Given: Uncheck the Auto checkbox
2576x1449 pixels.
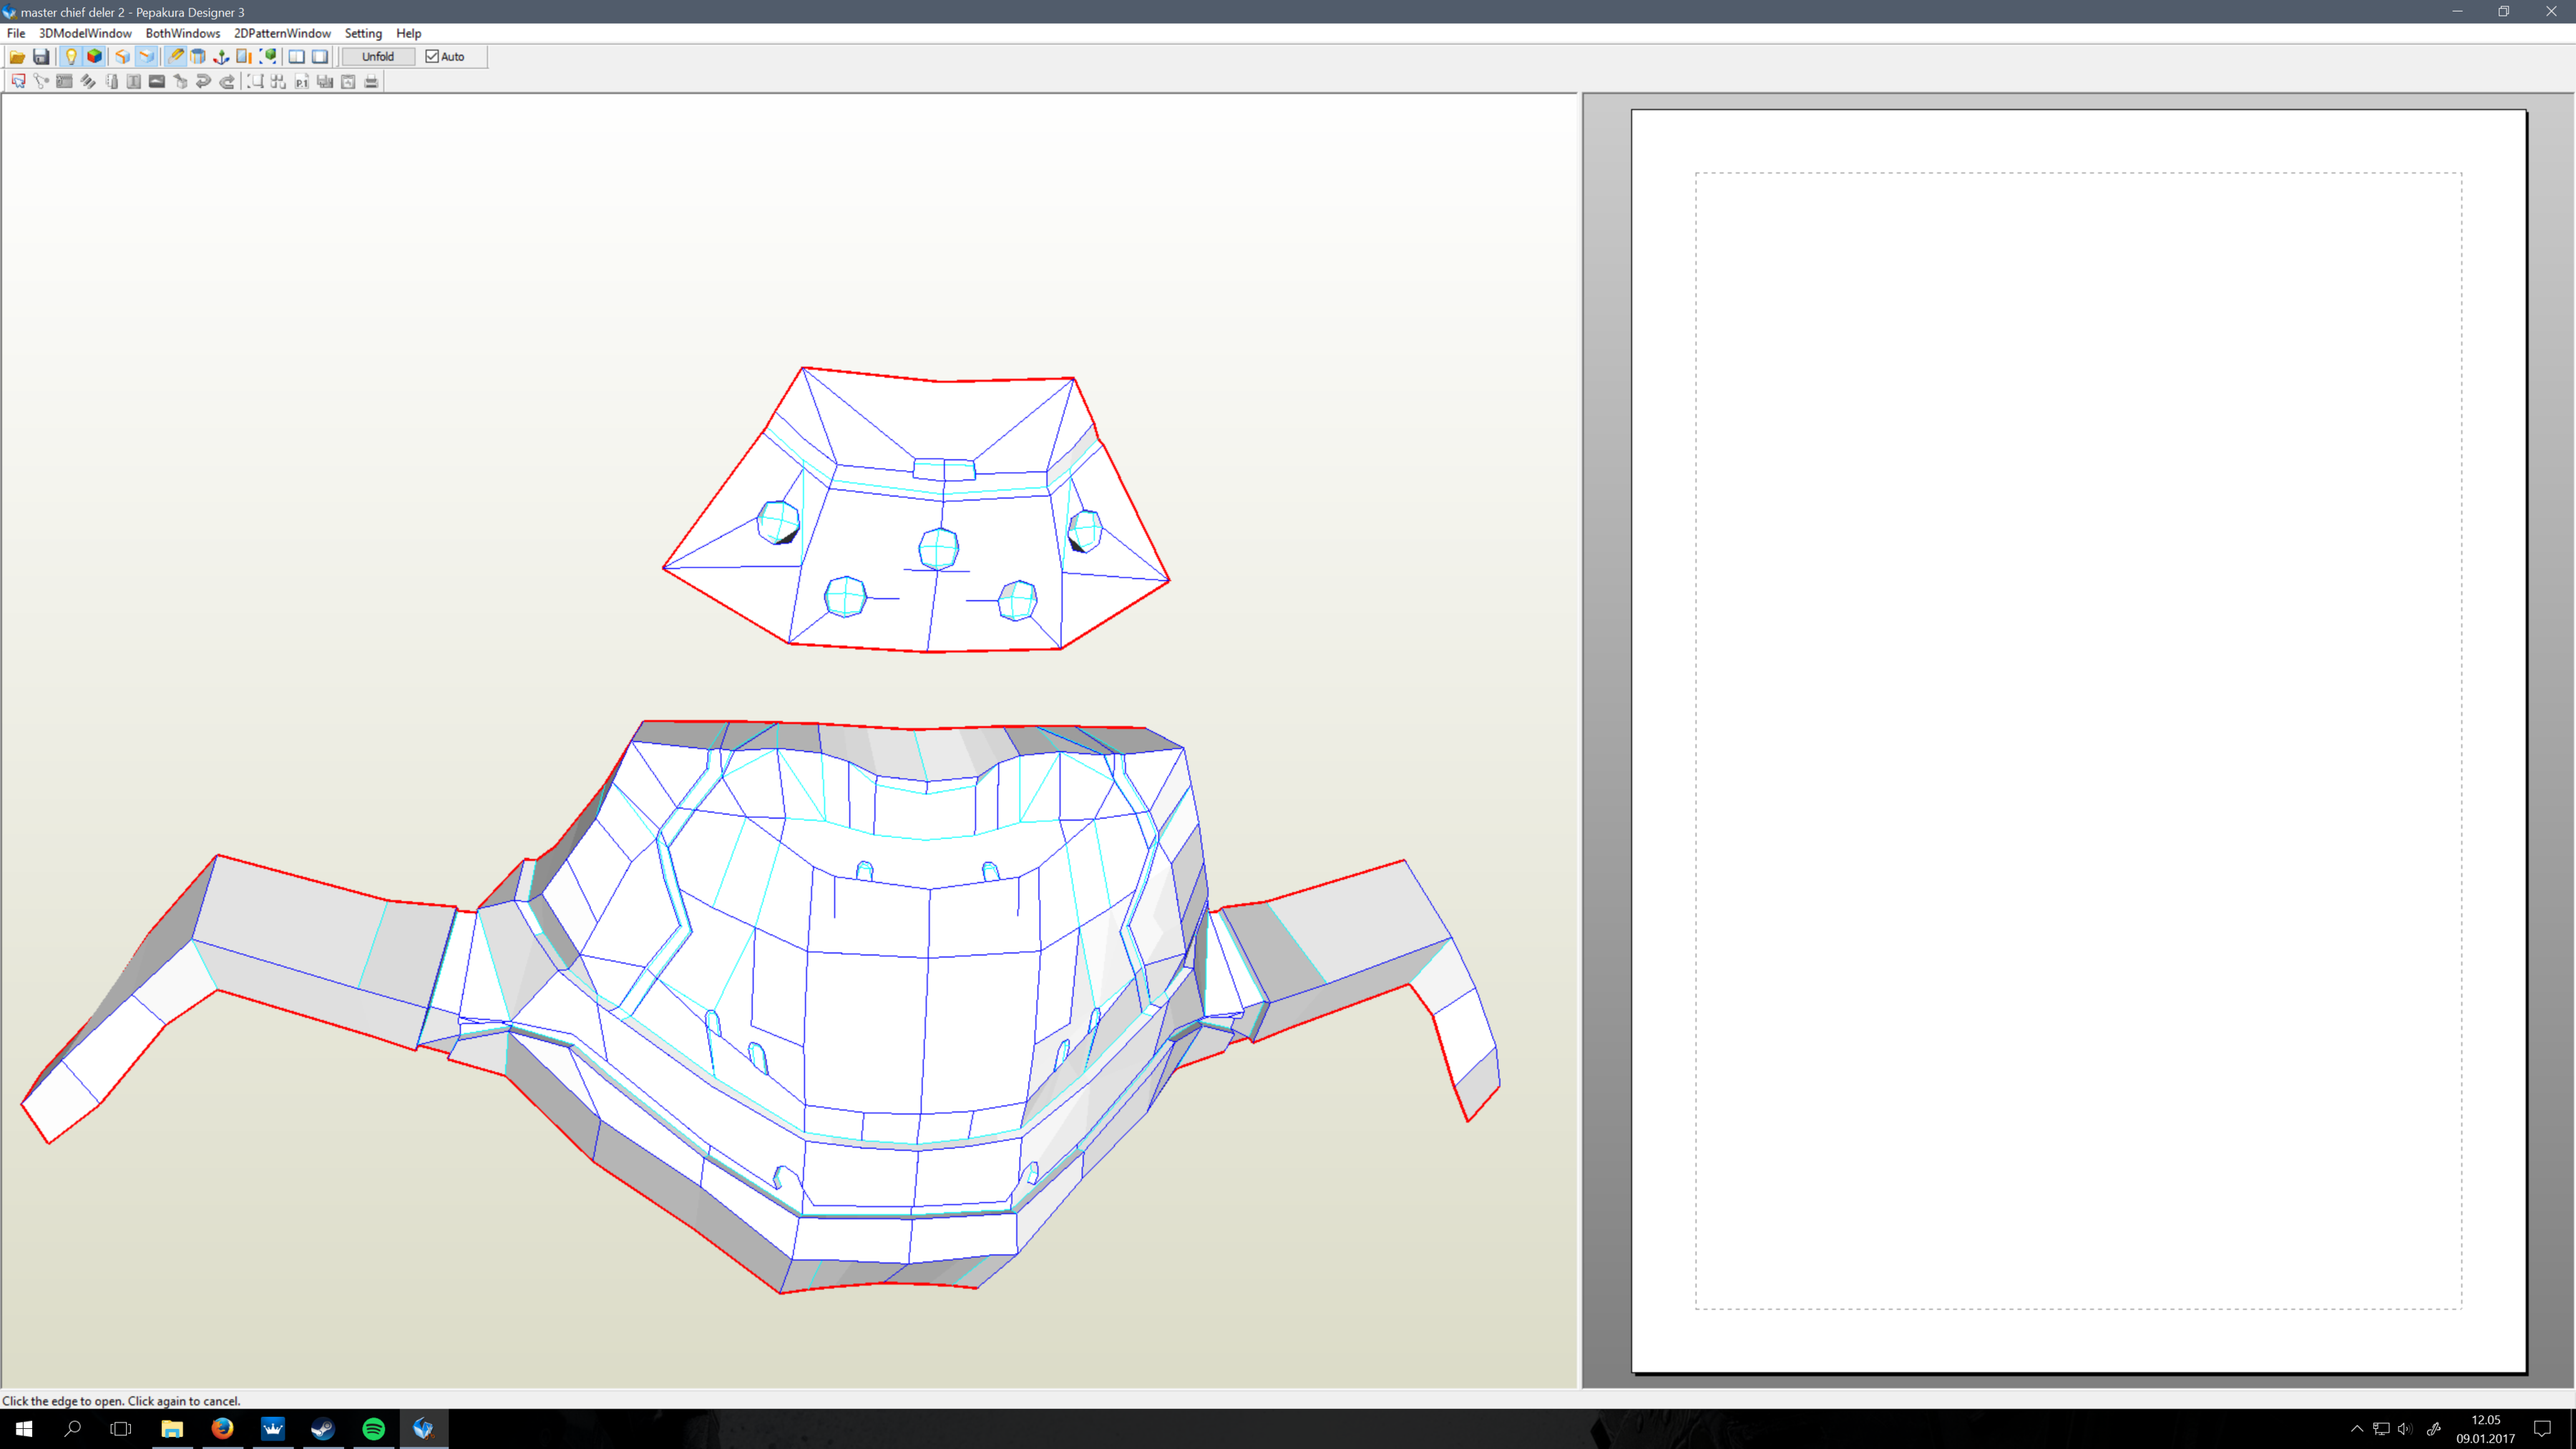Looking at the screenshot, I should 432,57.
